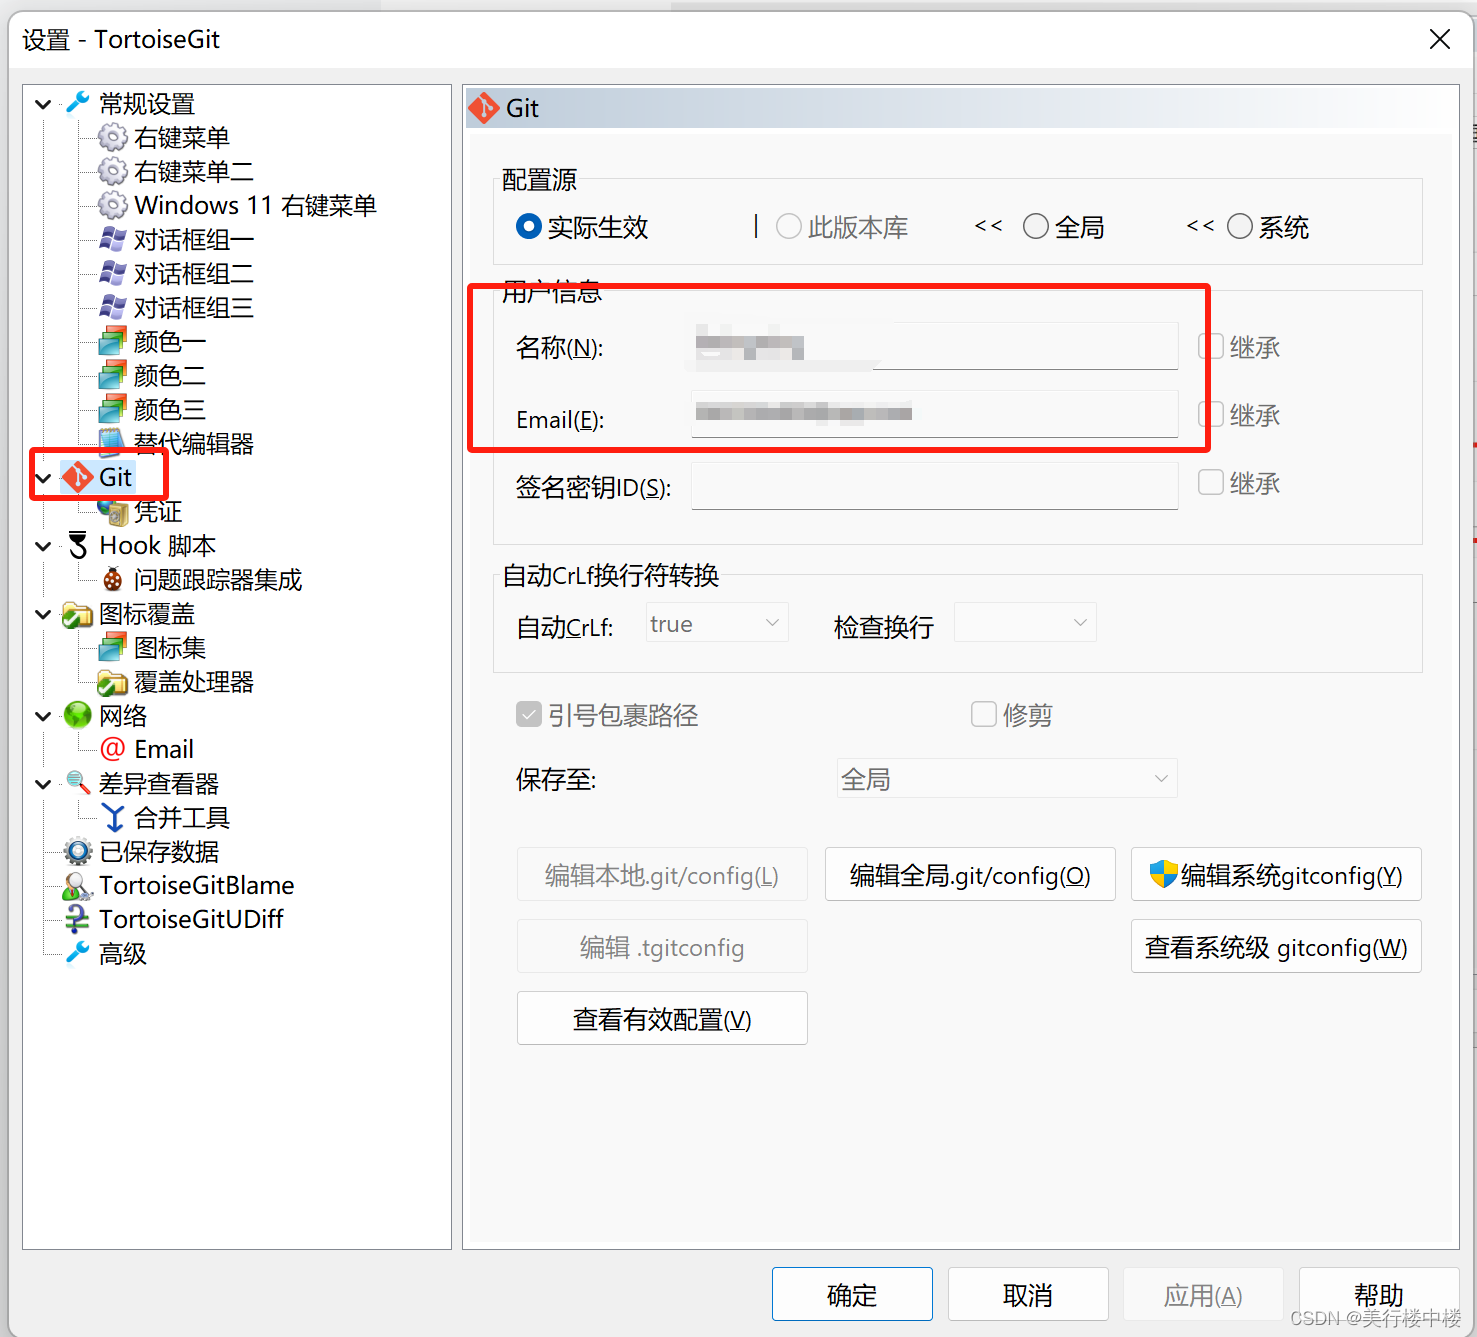Click the windows flag icon for 对话框组三
Screen dimensions: 1477x1337
(113, 307)
